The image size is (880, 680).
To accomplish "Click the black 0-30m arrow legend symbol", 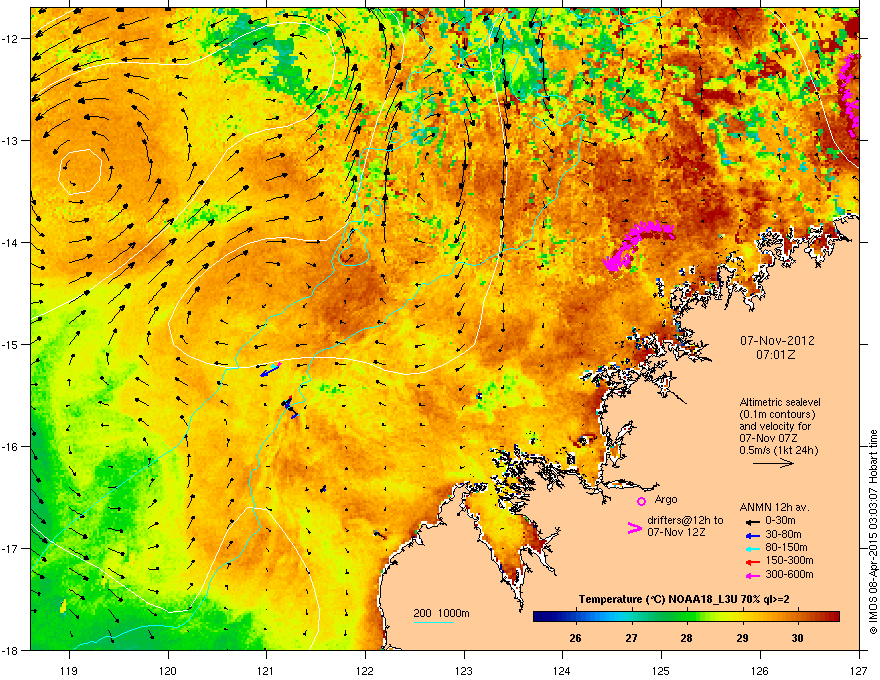I will click(753, 522).
